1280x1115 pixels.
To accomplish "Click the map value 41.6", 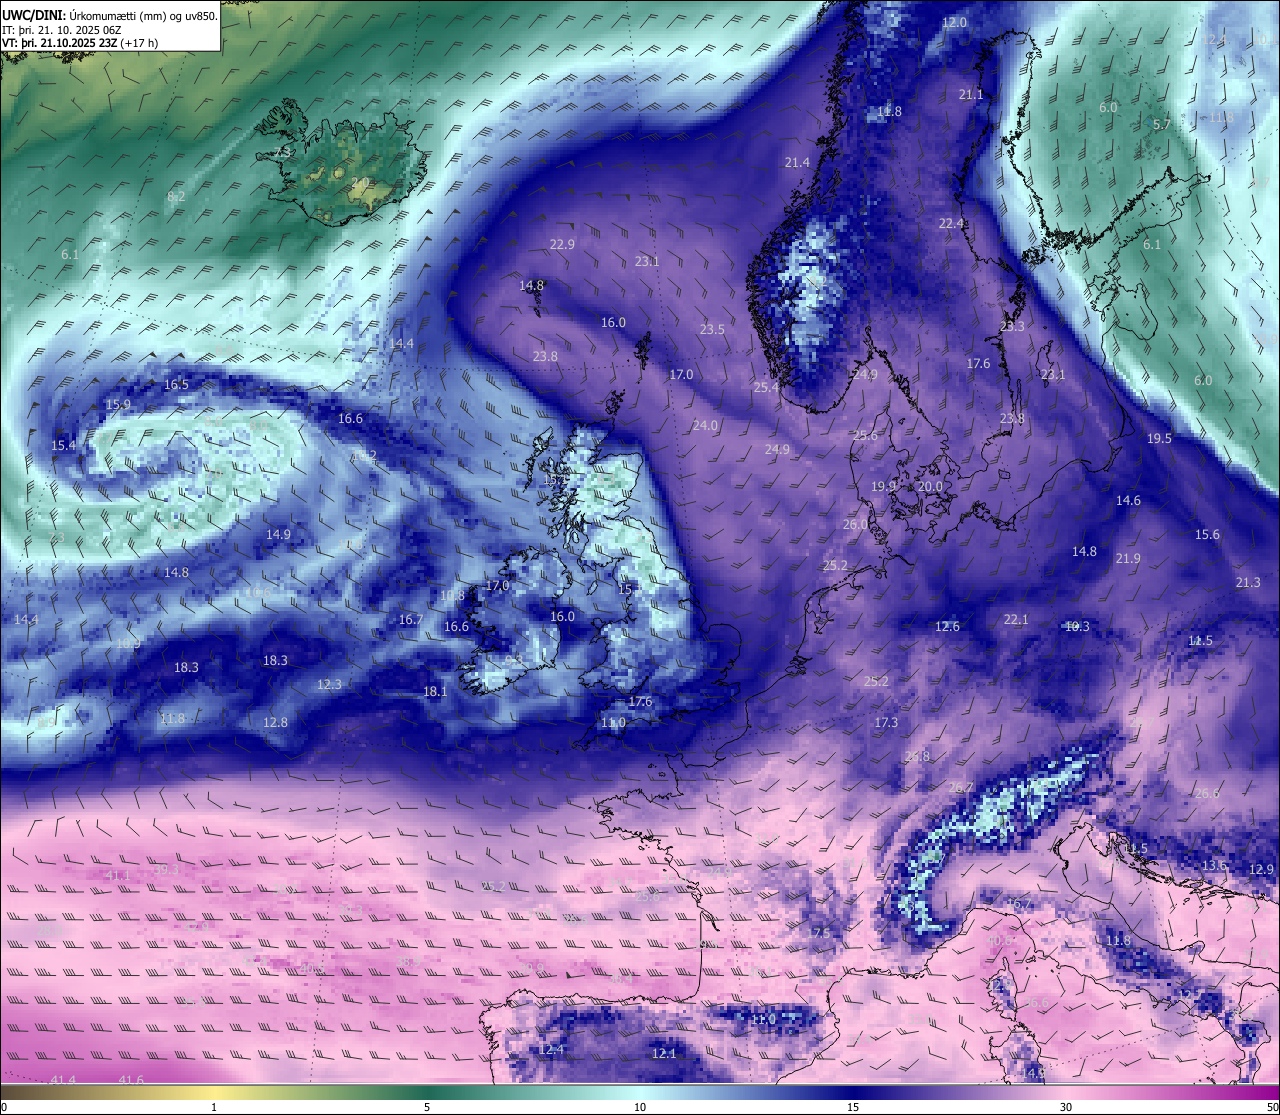I will (131, 1080).
